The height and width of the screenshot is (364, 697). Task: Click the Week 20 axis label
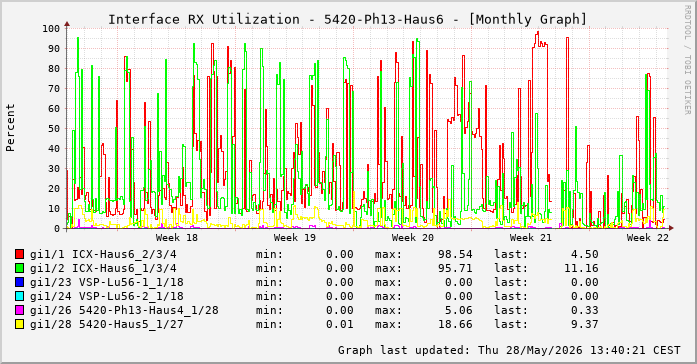pyautogui.click(x=413, y=238)
